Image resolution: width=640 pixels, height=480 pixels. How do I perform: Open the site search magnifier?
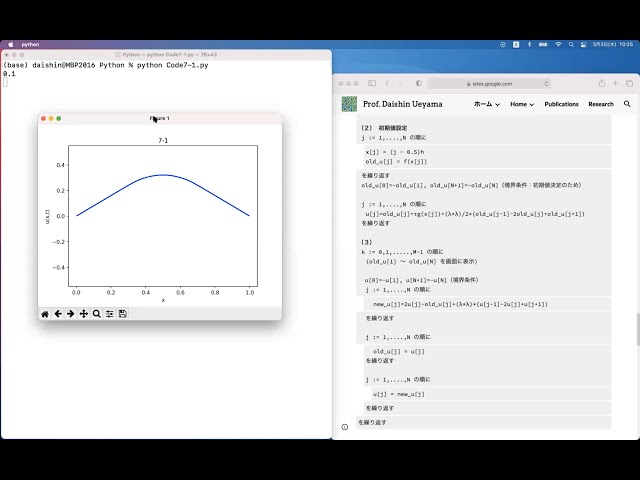tap(627, 104)
